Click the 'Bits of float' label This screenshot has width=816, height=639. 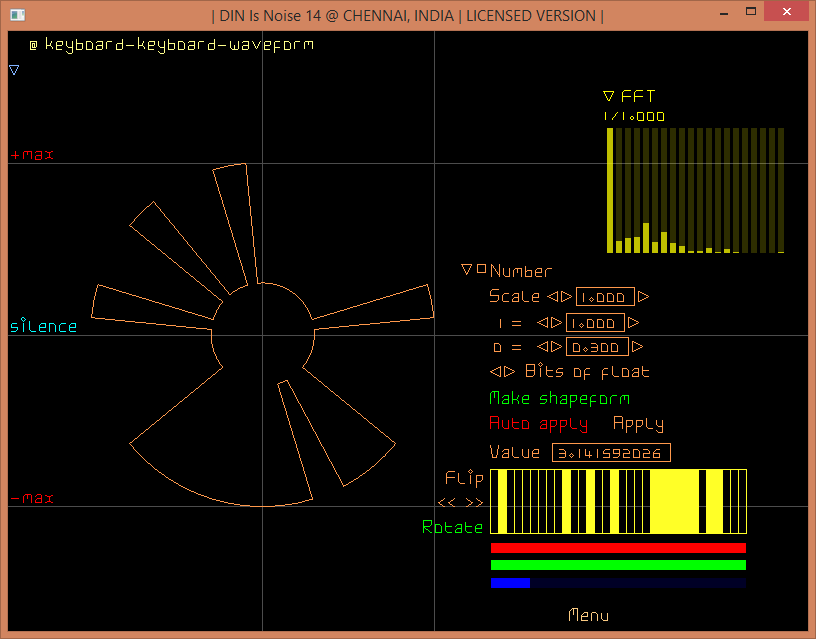[587, 372]
